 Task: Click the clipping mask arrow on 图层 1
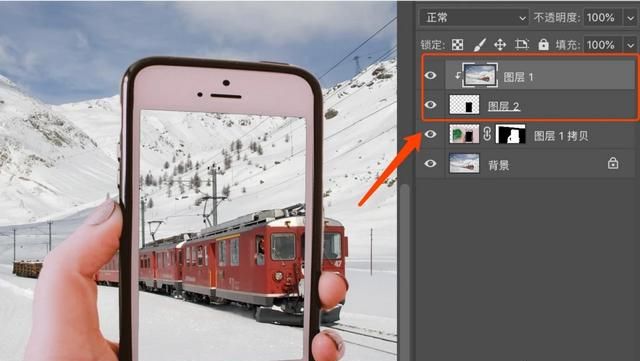[x=458, y=76]
